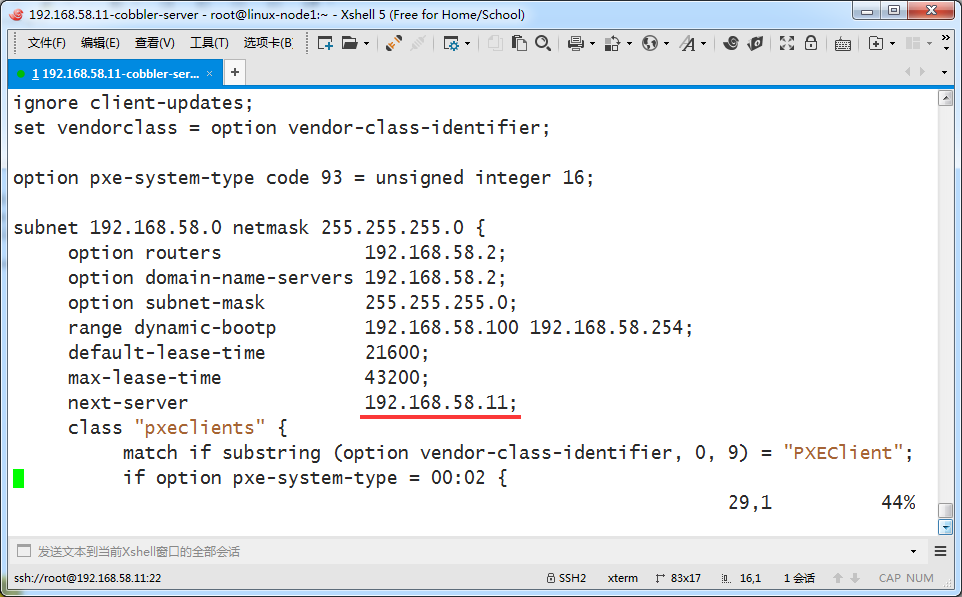Image resolution: width=962 pixels, height=597 pixels.
Task: Click the New Session icon
Action: pyautogui.click(x=325, y=43)
